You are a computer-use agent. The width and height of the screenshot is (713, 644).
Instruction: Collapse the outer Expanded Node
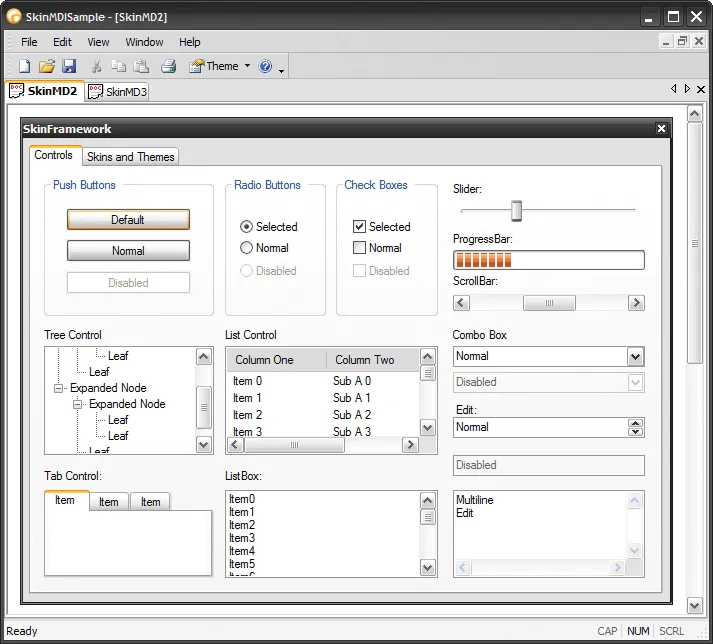click(58, 388)
